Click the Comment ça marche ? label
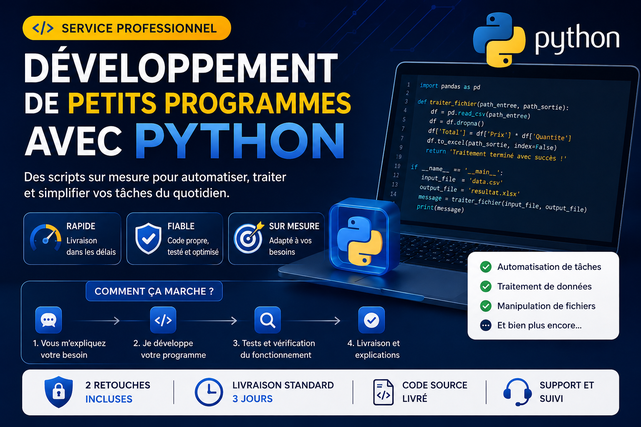This screenshot has width=641, height=427. (154, 291)
